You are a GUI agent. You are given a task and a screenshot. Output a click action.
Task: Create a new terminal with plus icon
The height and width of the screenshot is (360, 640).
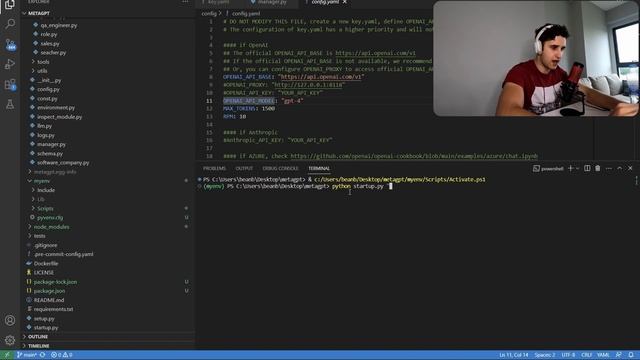[571, 168]
